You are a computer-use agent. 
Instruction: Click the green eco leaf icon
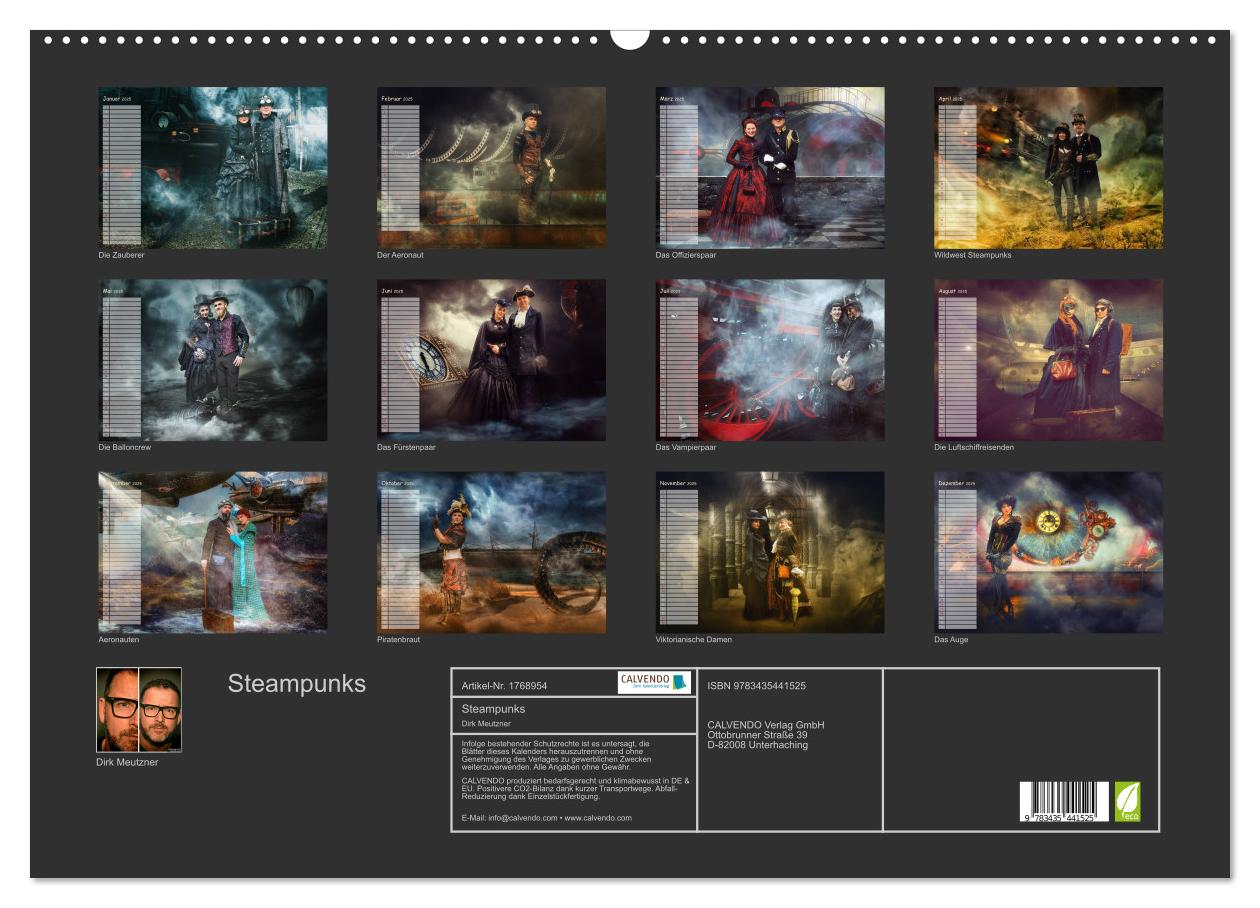[x=1128, y=802]
